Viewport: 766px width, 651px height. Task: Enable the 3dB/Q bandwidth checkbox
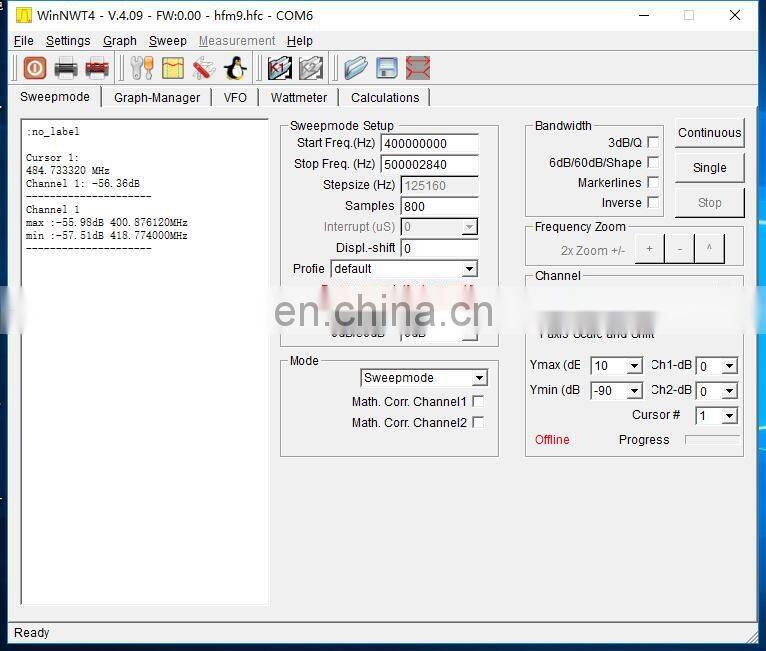pyautogui.click(x=653, y=142)
